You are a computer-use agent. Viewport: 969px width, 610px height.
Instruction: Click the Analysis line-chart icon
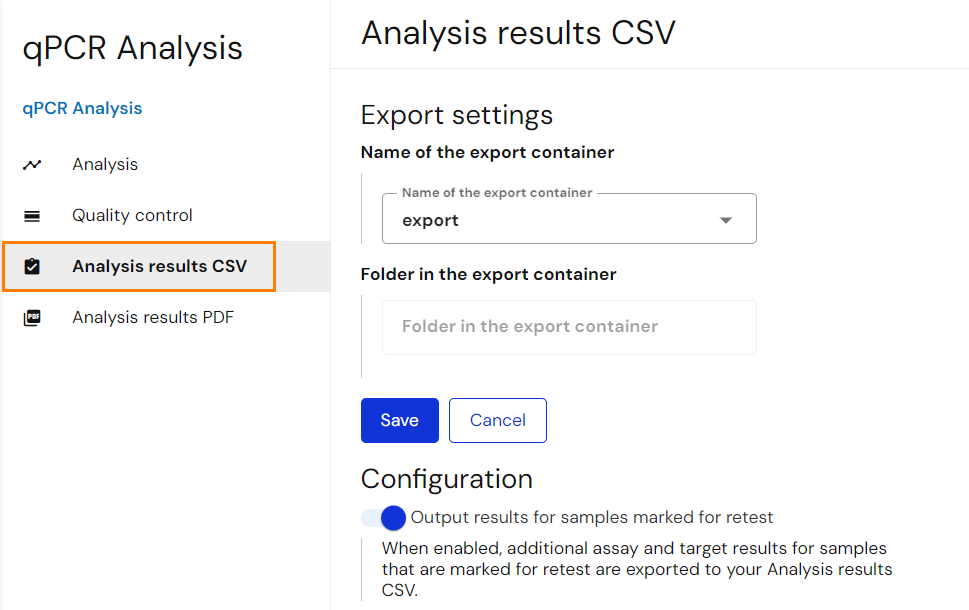[x=32, y=164]
